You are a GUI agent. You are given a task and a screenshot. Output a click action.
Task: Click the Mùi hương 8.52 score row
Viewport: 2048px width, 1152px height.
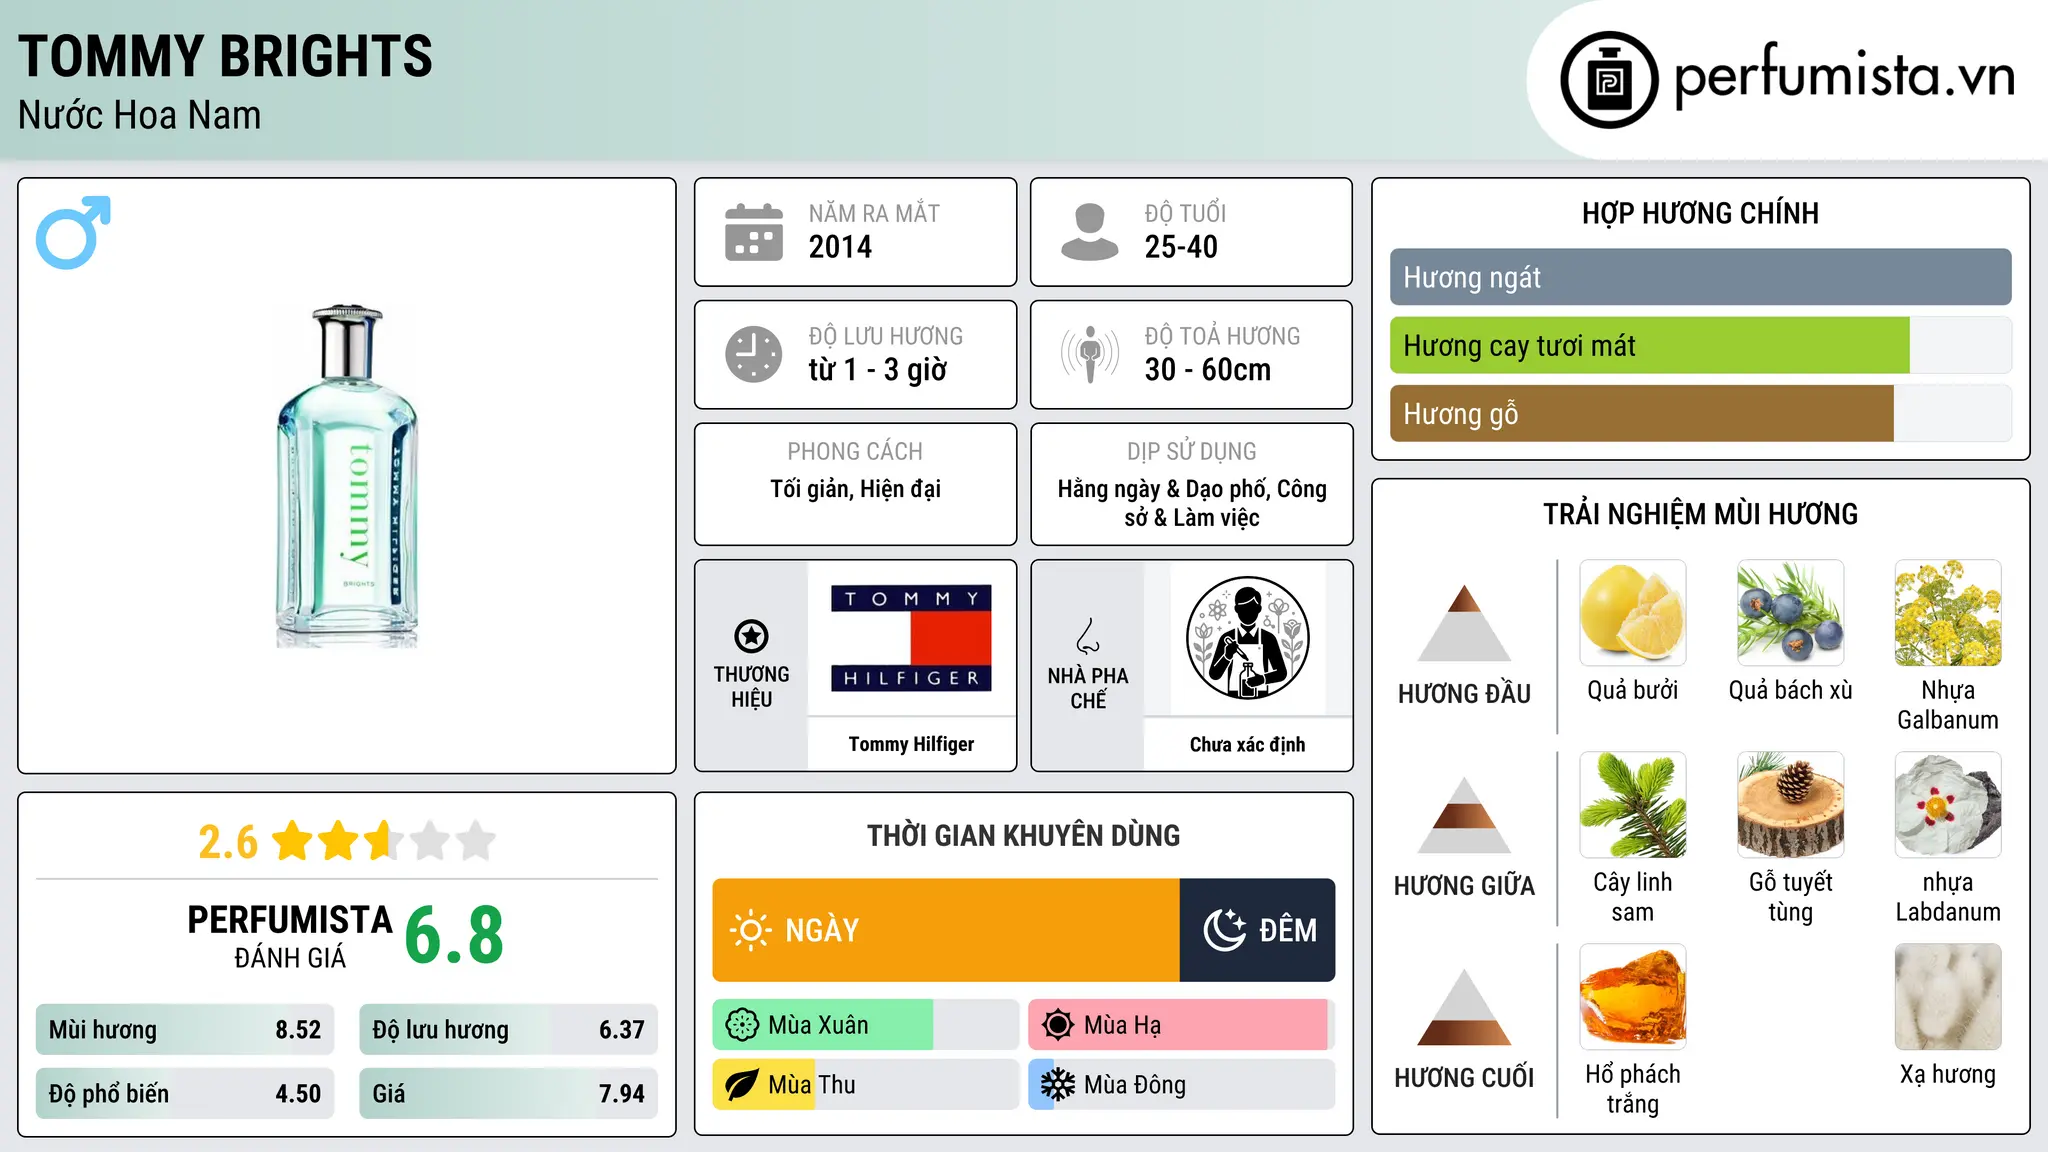point(185,1030)
